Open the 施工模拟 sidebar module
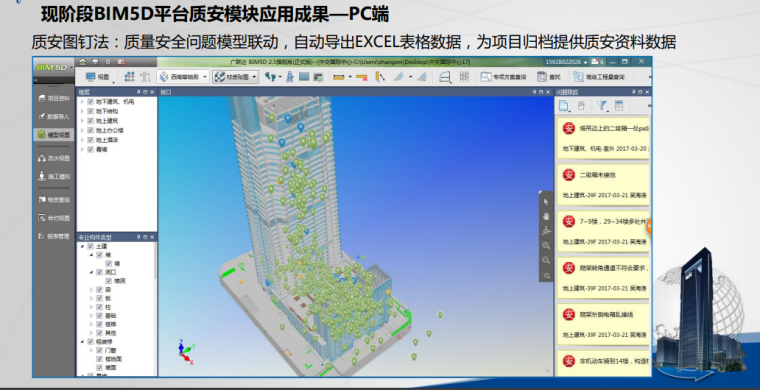Screen dimensions: 760x390 [x=54, y=177]
